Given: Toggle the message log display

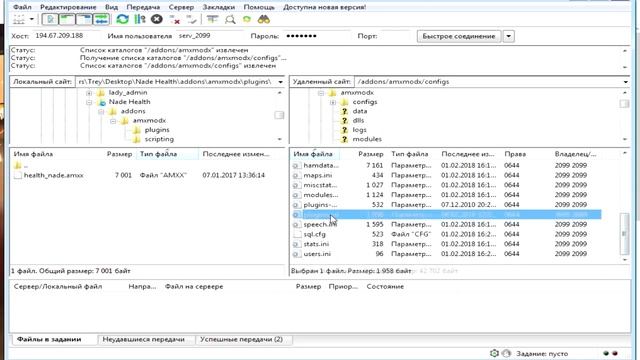Looking at the screenshot, I should click(50, 19).
